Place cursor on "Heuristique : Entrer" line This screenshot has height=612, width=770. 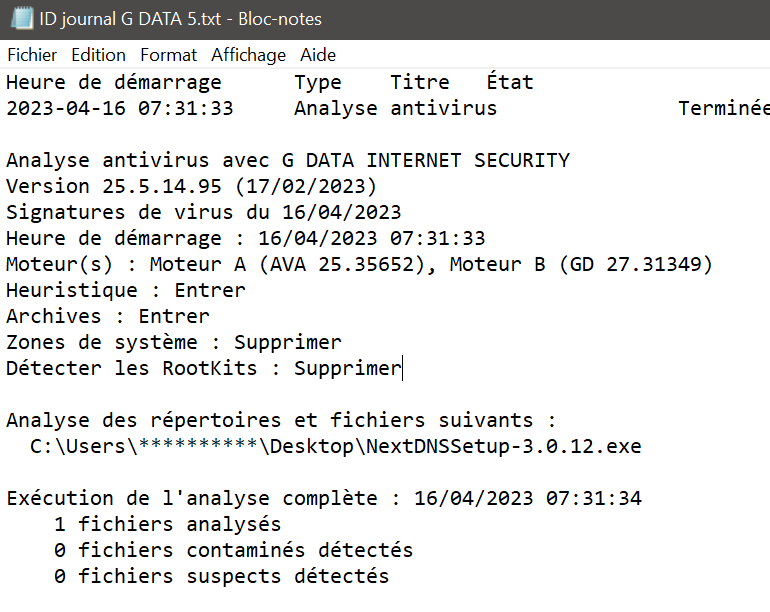click(x=125, y=290)
